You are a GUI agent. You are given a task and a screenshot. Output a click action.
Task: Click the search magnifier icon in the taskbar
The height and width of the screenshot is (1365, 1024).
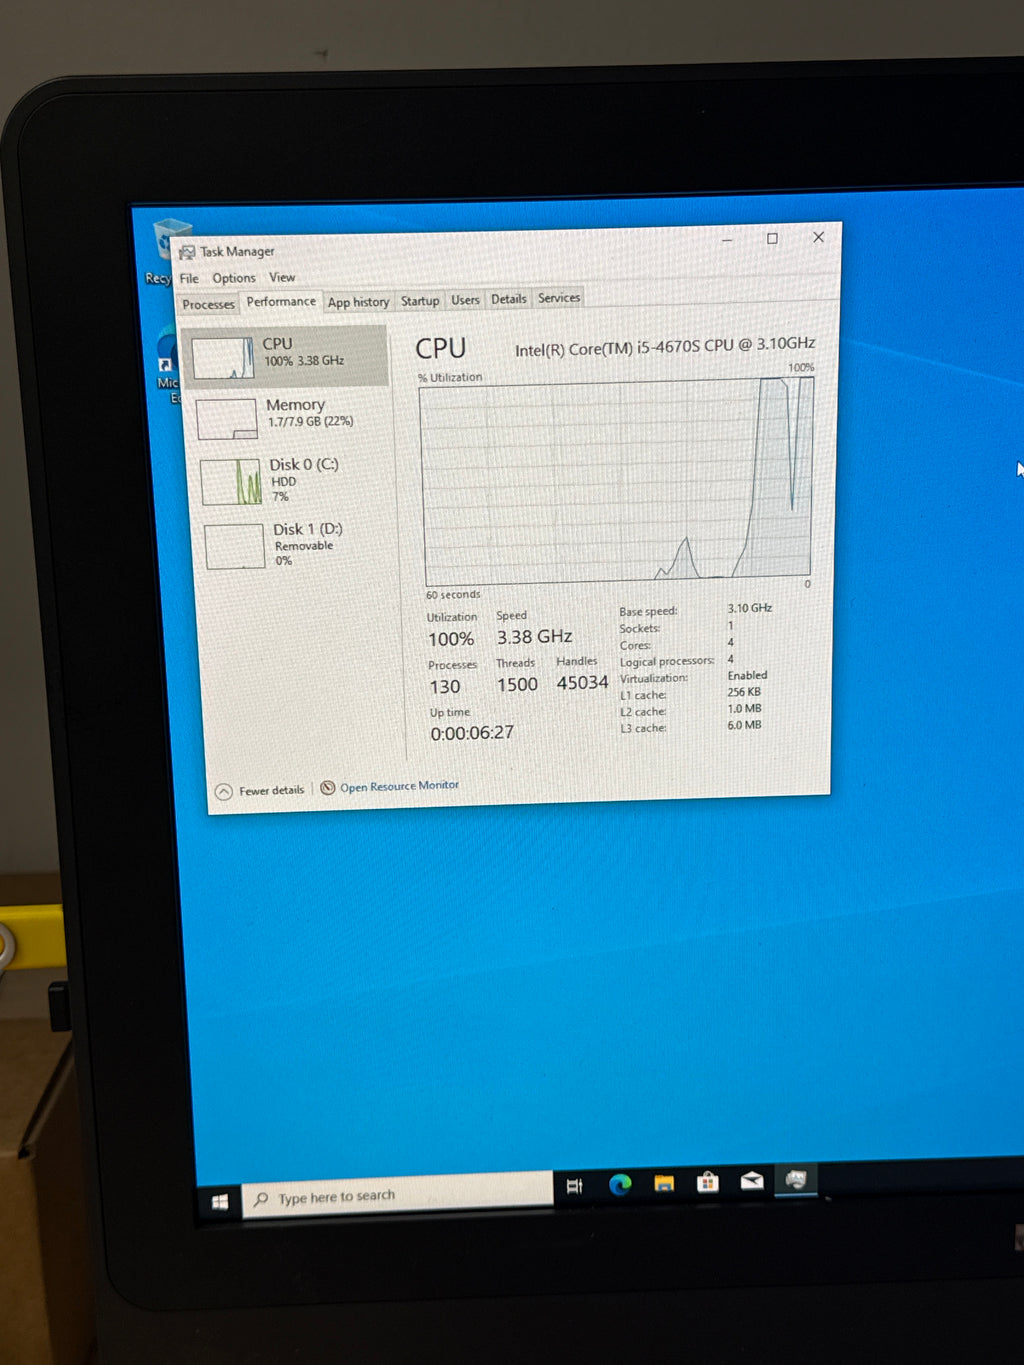tap(261, 1199)
